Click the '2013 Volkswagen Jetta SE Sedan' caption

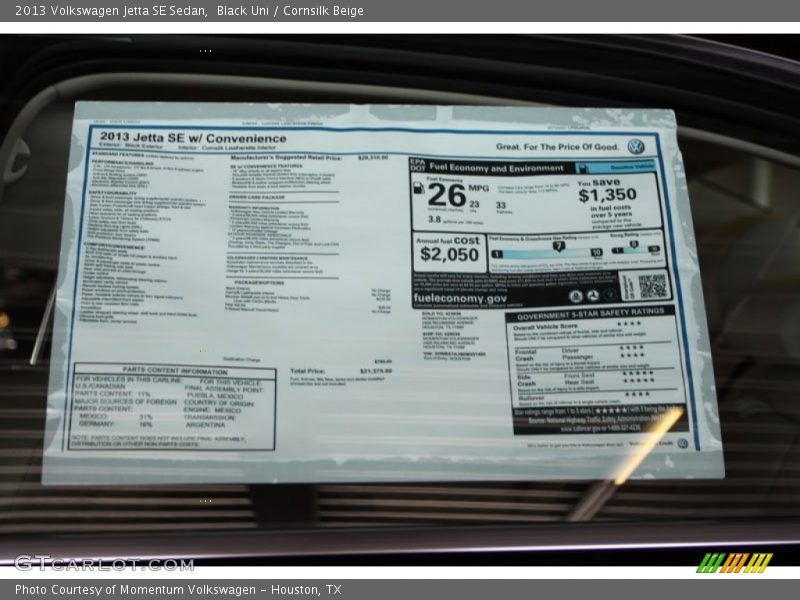click(x=111, y=10)
